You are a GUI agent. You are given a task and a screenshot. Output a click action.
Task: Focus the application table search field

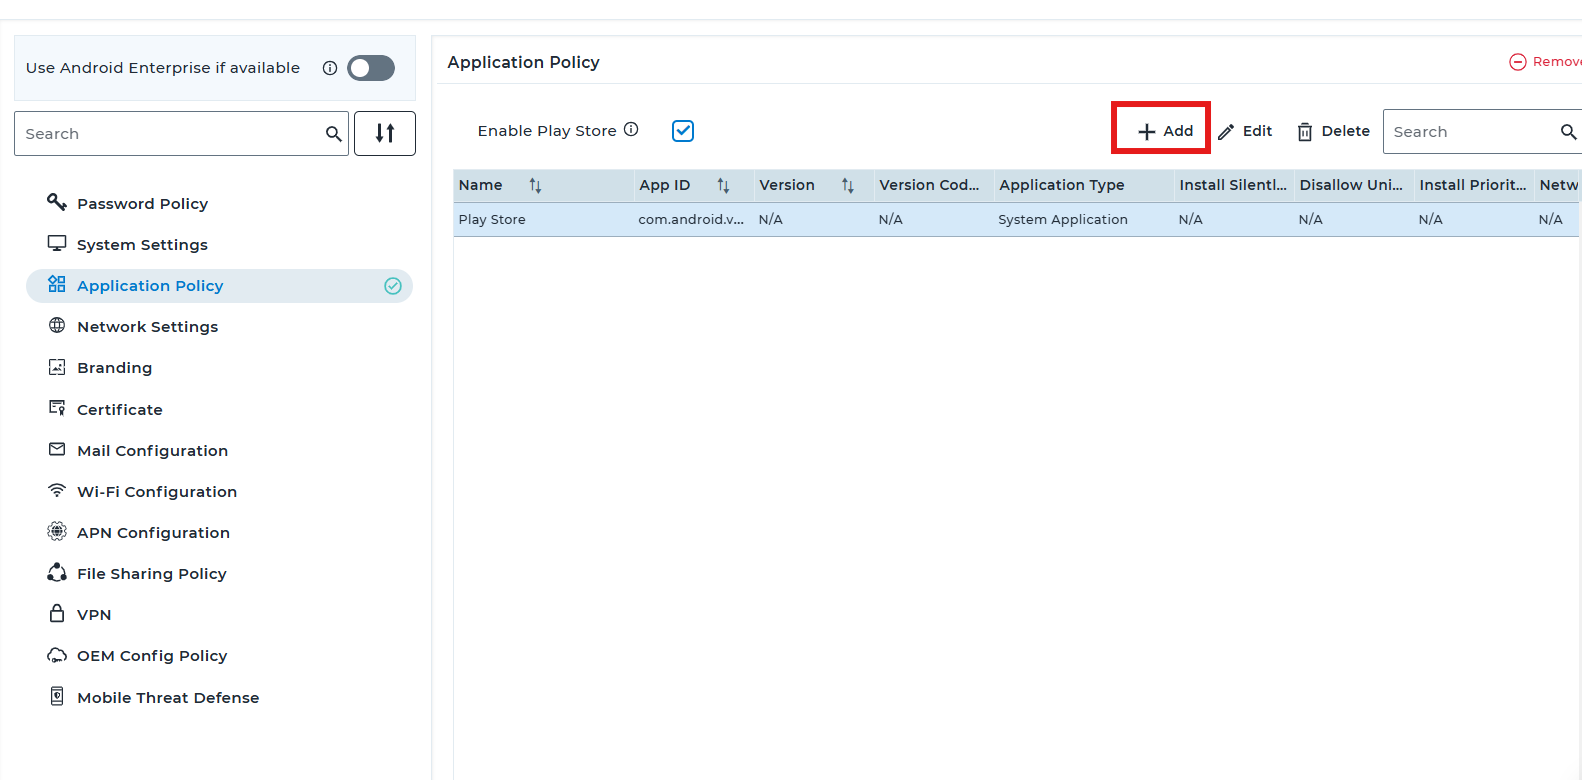coord(1470,132)
